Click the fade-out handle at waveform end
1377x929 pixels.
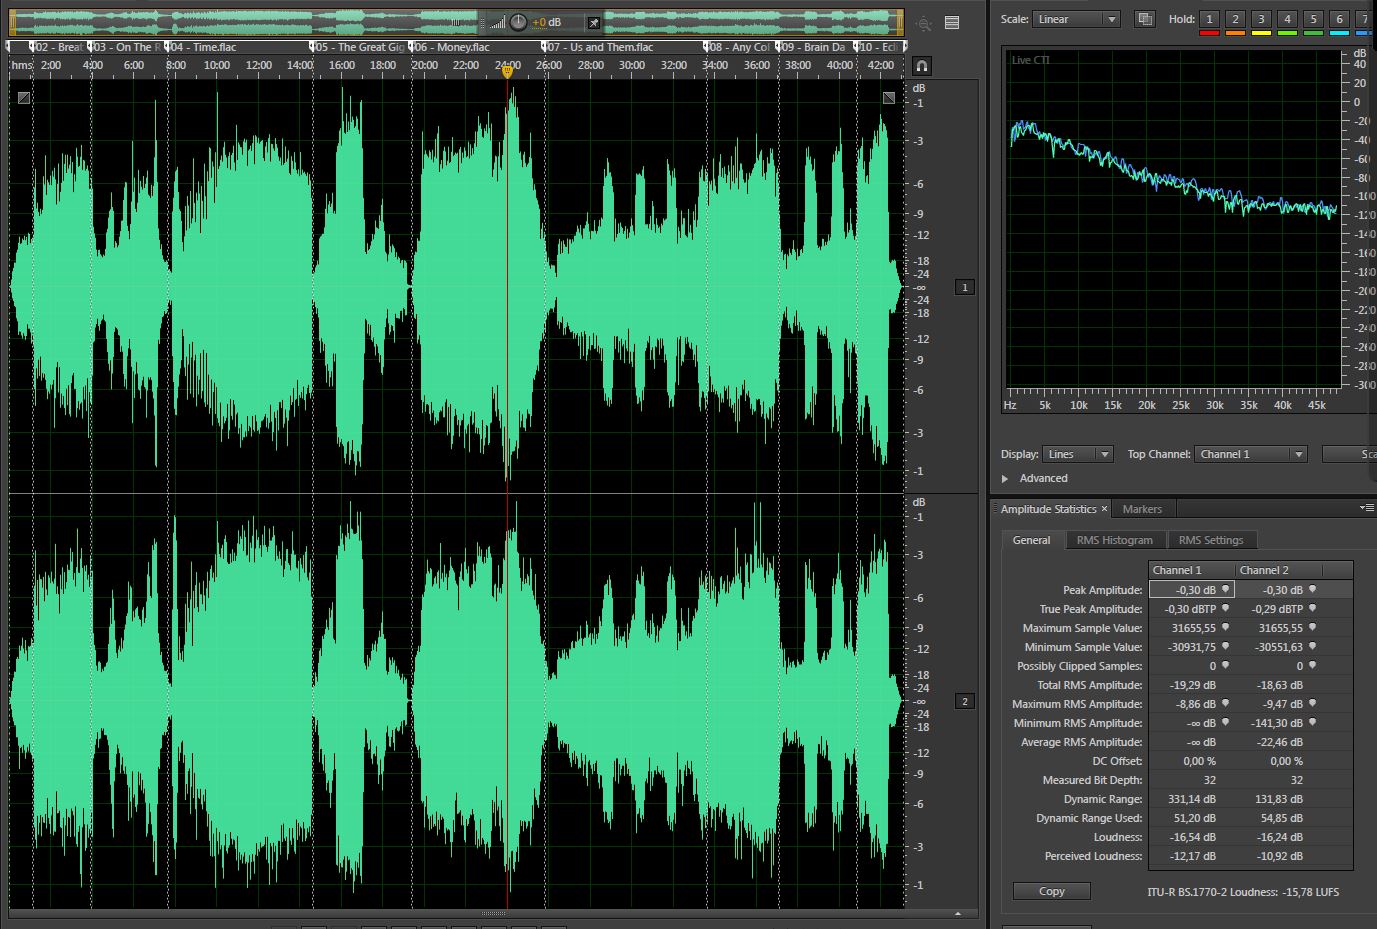coord(889,97)
